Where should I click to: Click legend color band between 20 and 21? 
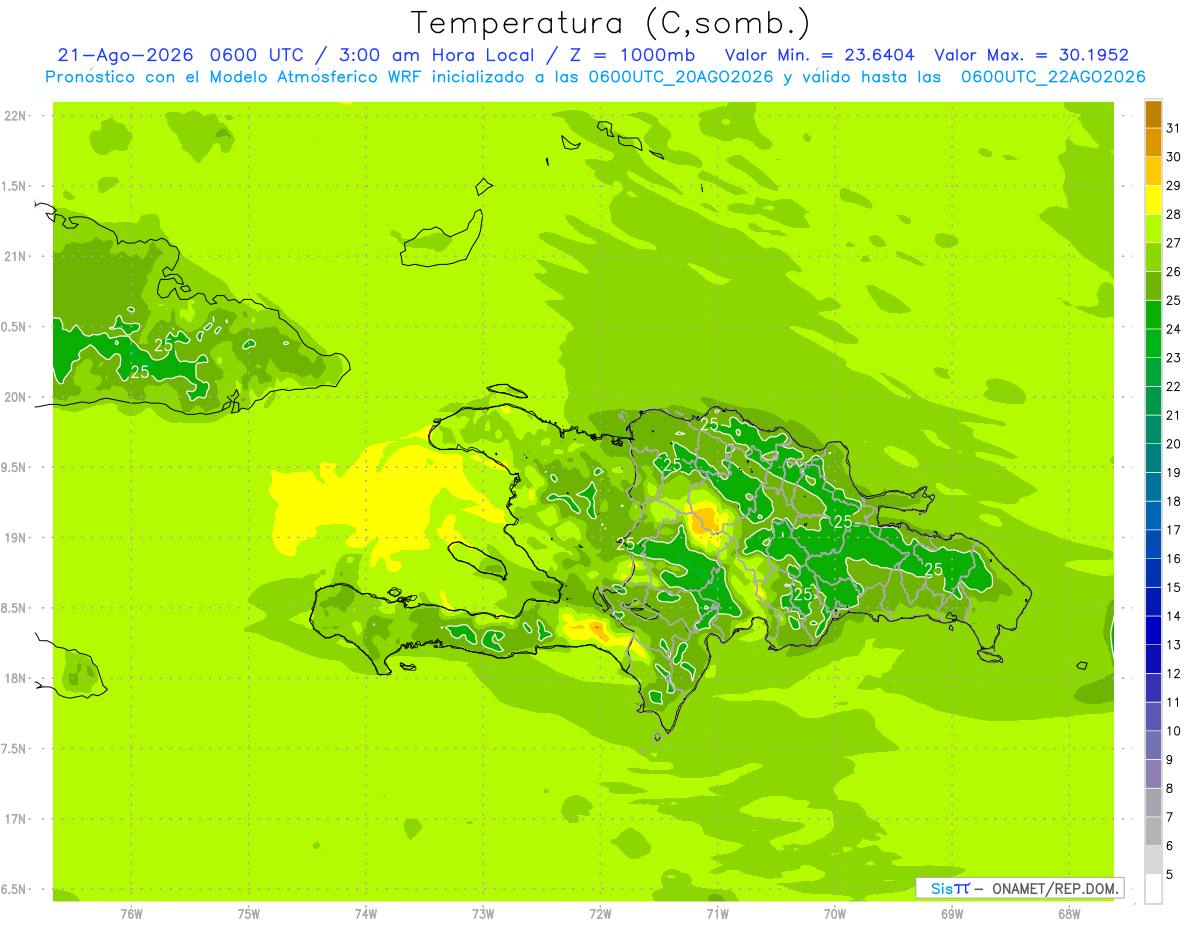(1153, 430)
